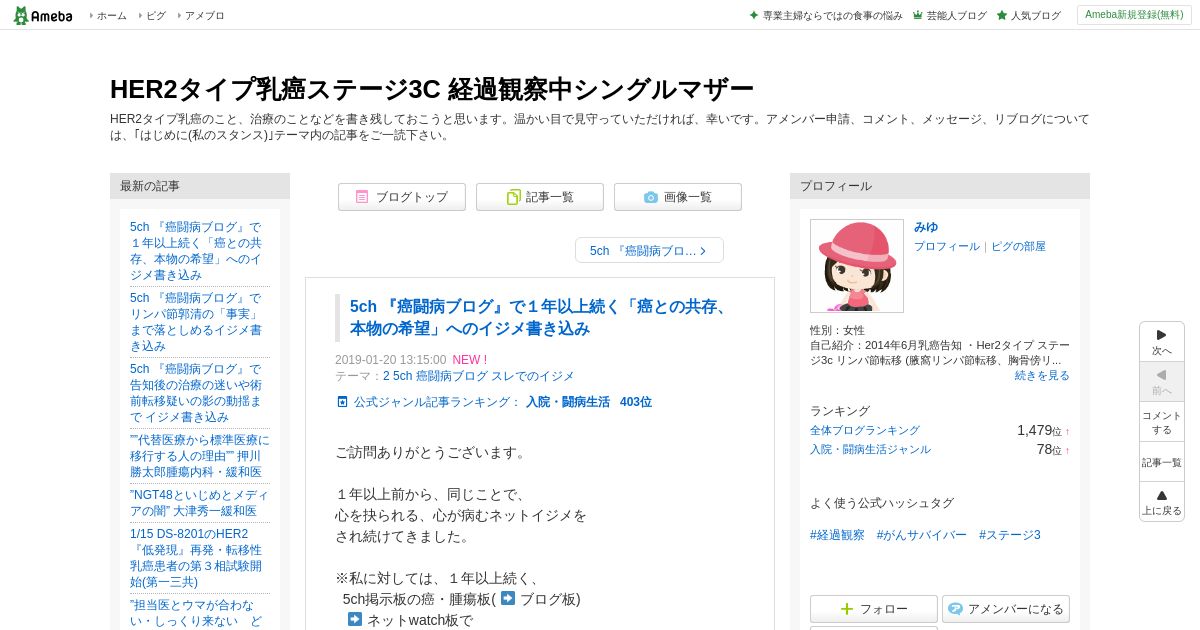Click the ブログトップ page icon
The width and height of the screenshot is (1200, 630).
(362, 197)
